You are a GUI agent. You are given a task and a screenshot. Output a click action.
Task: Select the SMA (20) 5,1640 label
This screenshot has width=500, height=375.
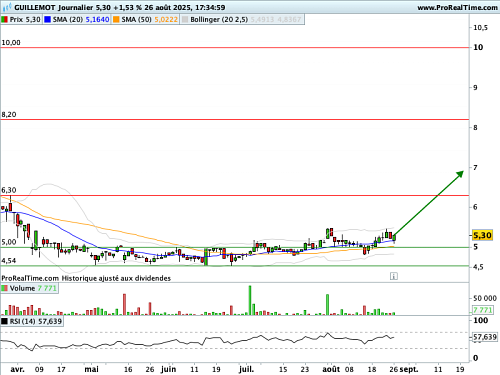click(81, 20)
